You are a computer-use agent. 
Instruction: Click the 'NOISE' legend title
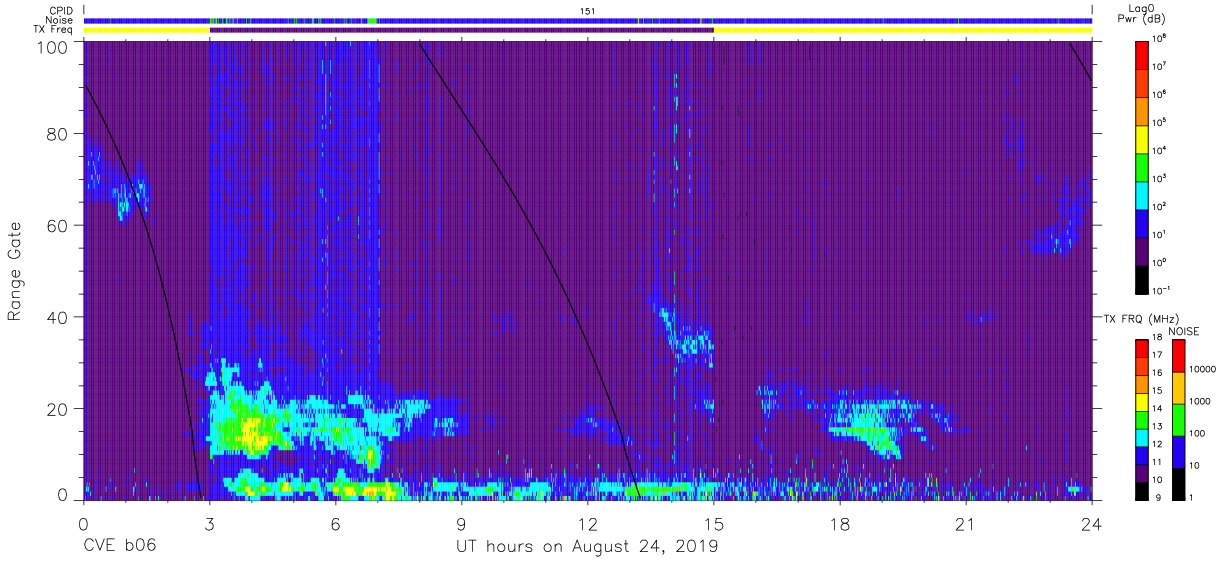[x=1186, y=331]
